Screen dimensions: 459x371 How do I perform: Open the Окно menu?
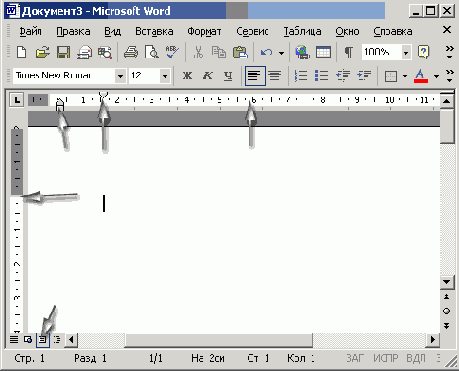coord(347,31)
